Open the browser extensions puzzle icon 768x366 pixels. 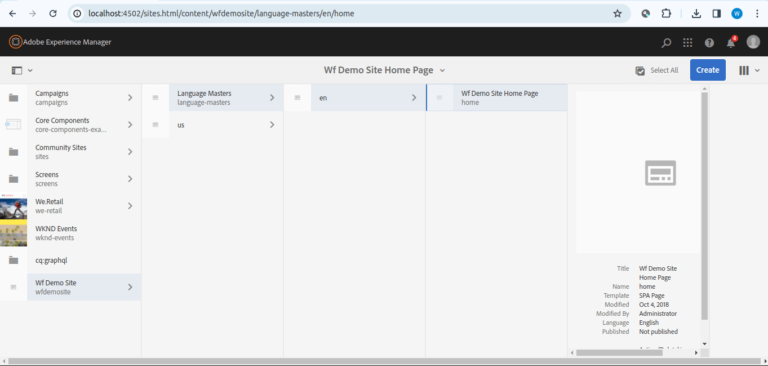666,14
